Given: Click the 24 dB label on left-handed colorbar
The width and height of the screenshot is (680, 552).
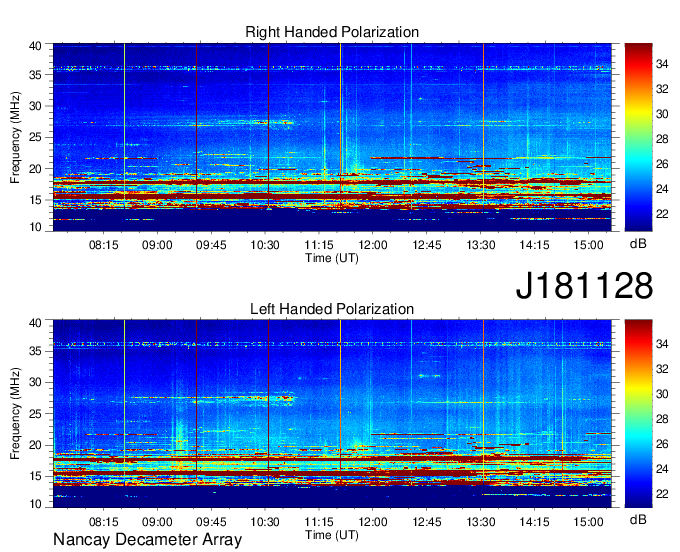Looking at the screenshot, I should [662, 469].
